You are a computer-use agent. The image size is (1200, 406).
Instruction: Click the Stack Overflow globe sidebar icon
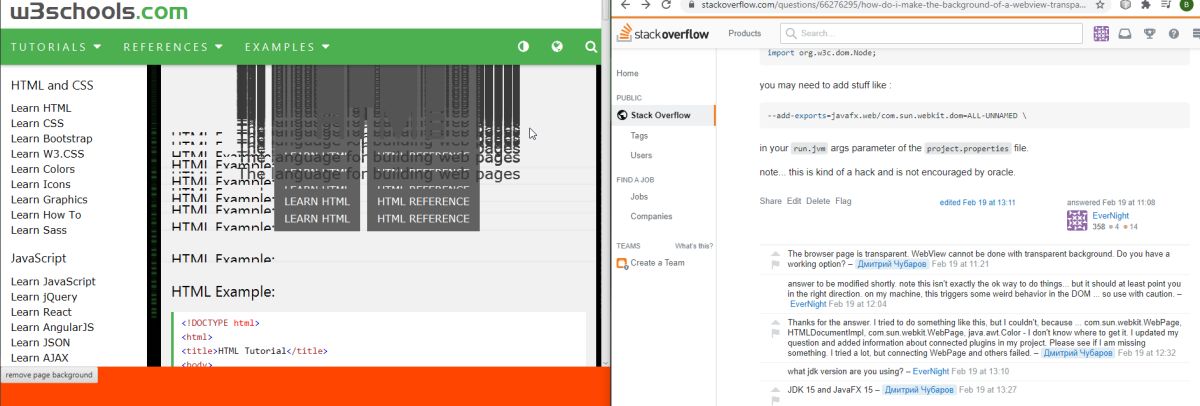[x=622, y=115]
